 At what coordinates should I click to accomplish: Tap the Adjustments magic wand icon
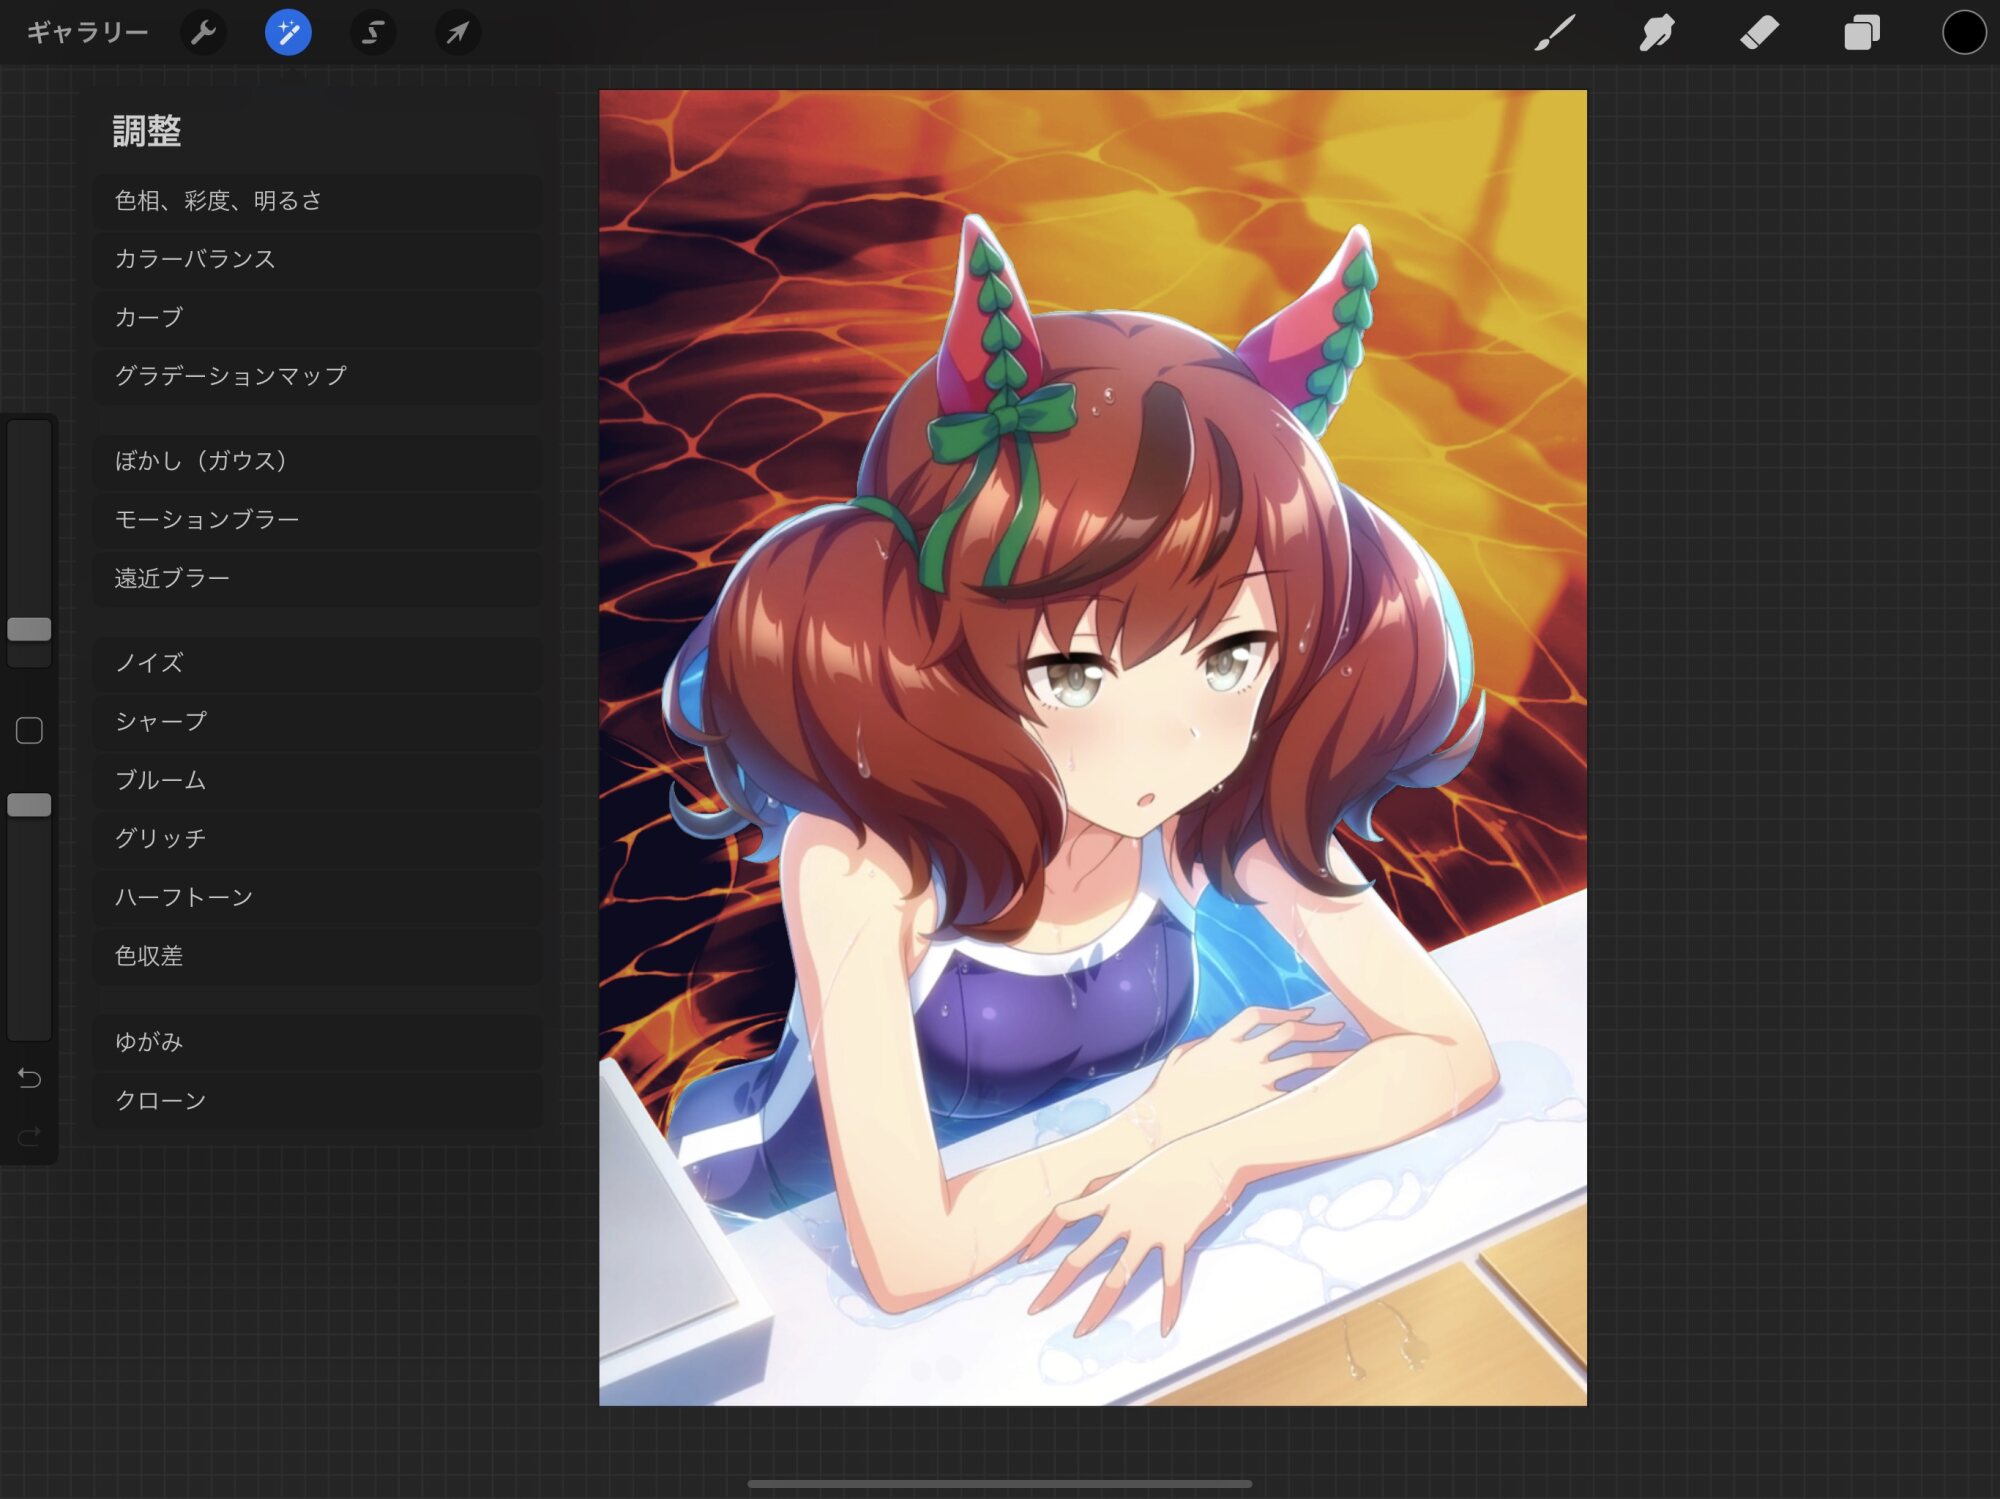pyautogui.click(x=288, y=33)
